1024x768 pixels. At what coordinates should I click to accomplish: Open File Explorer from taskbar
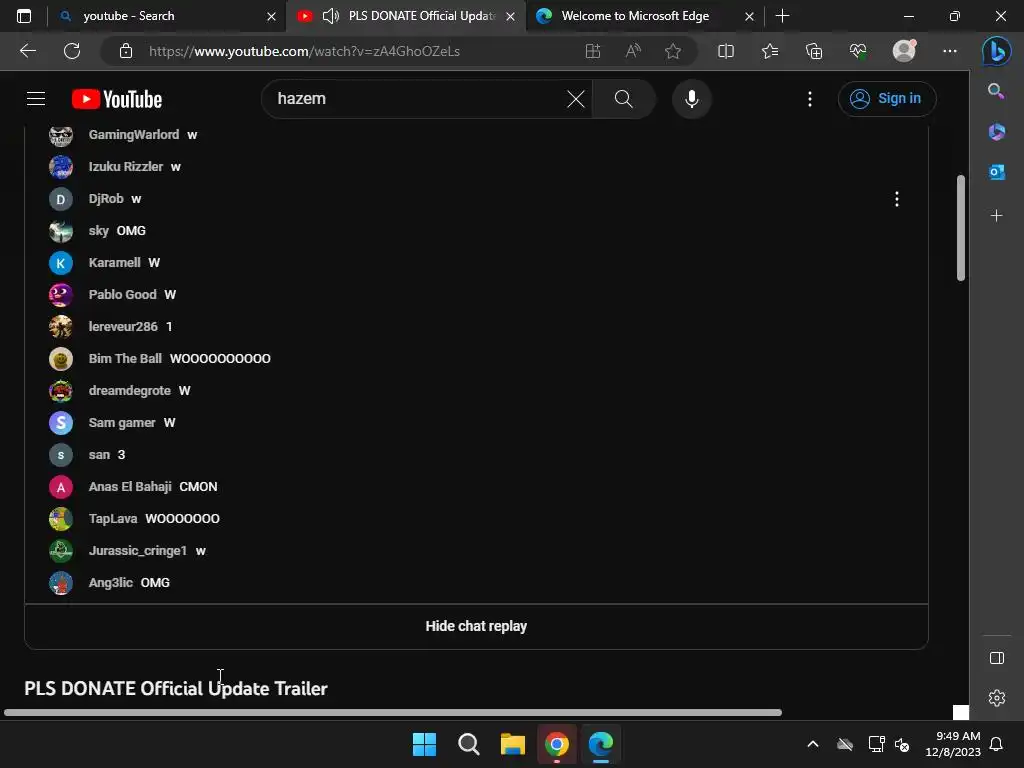[x=513, y=744]
